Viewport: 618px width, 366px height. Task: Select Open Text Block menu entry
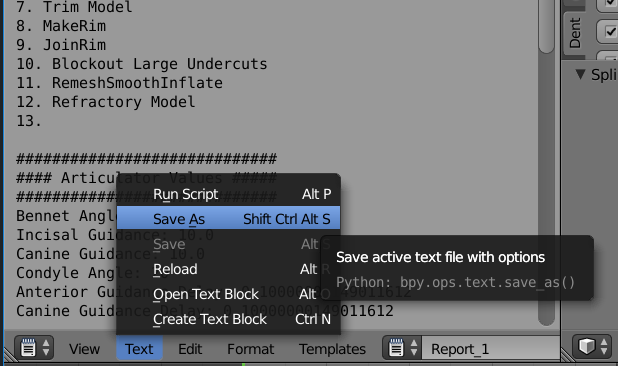(x=228, y=294)
